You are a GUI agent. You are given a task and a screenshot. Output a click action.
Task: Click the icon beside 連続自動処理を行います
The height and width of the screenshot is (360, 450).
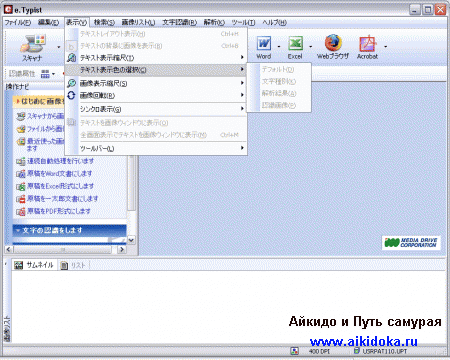[x=21, y=162]
